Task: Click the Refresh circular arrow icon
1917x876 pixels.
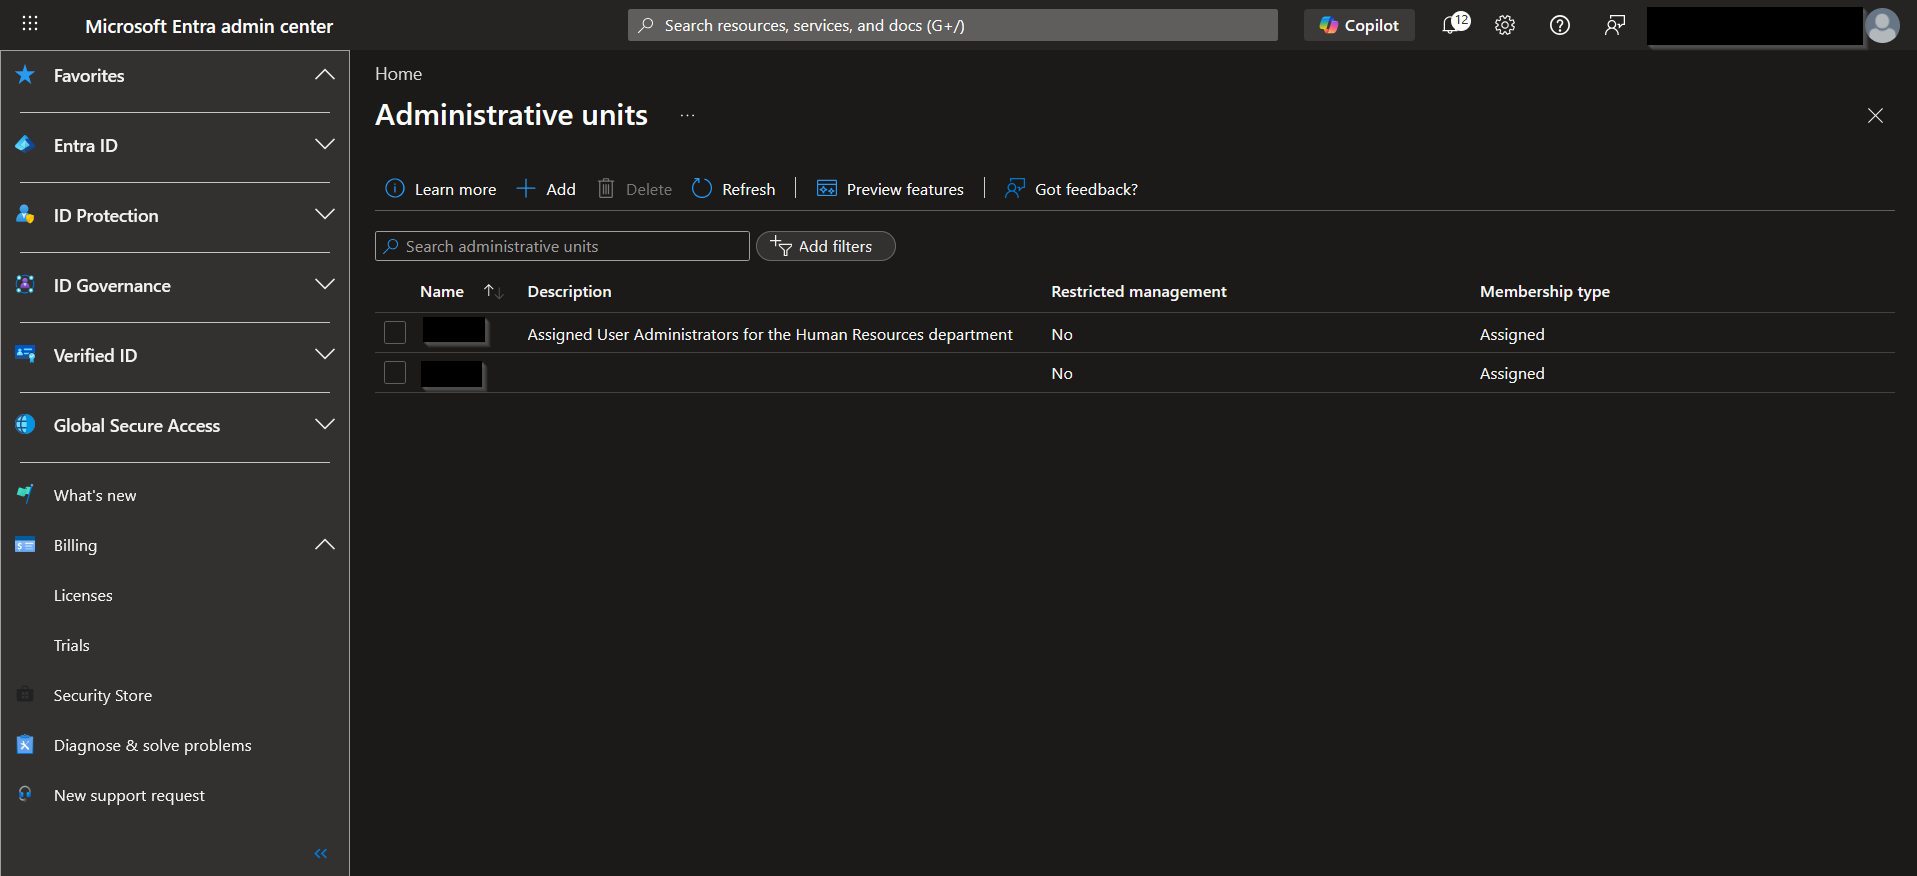Action: click(x=702, y=188)
